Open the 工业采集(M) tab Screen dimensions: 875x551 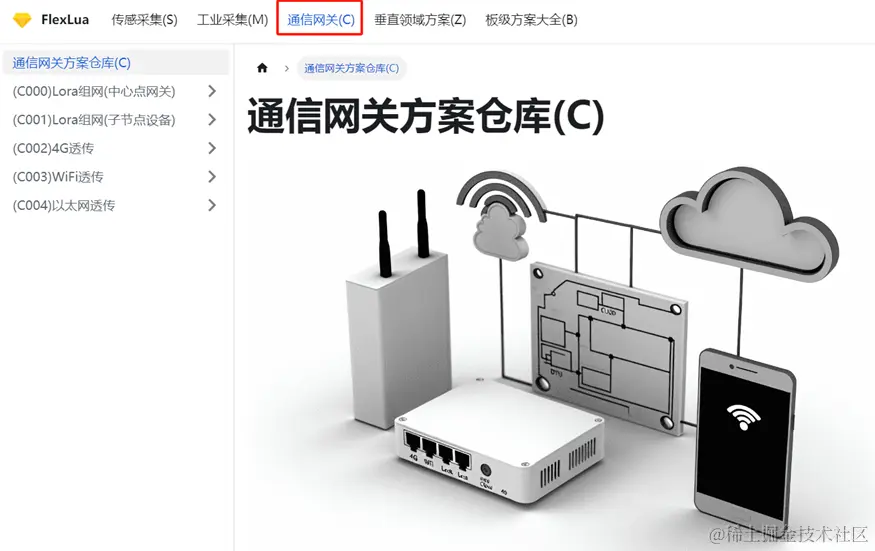coord(233,20)
